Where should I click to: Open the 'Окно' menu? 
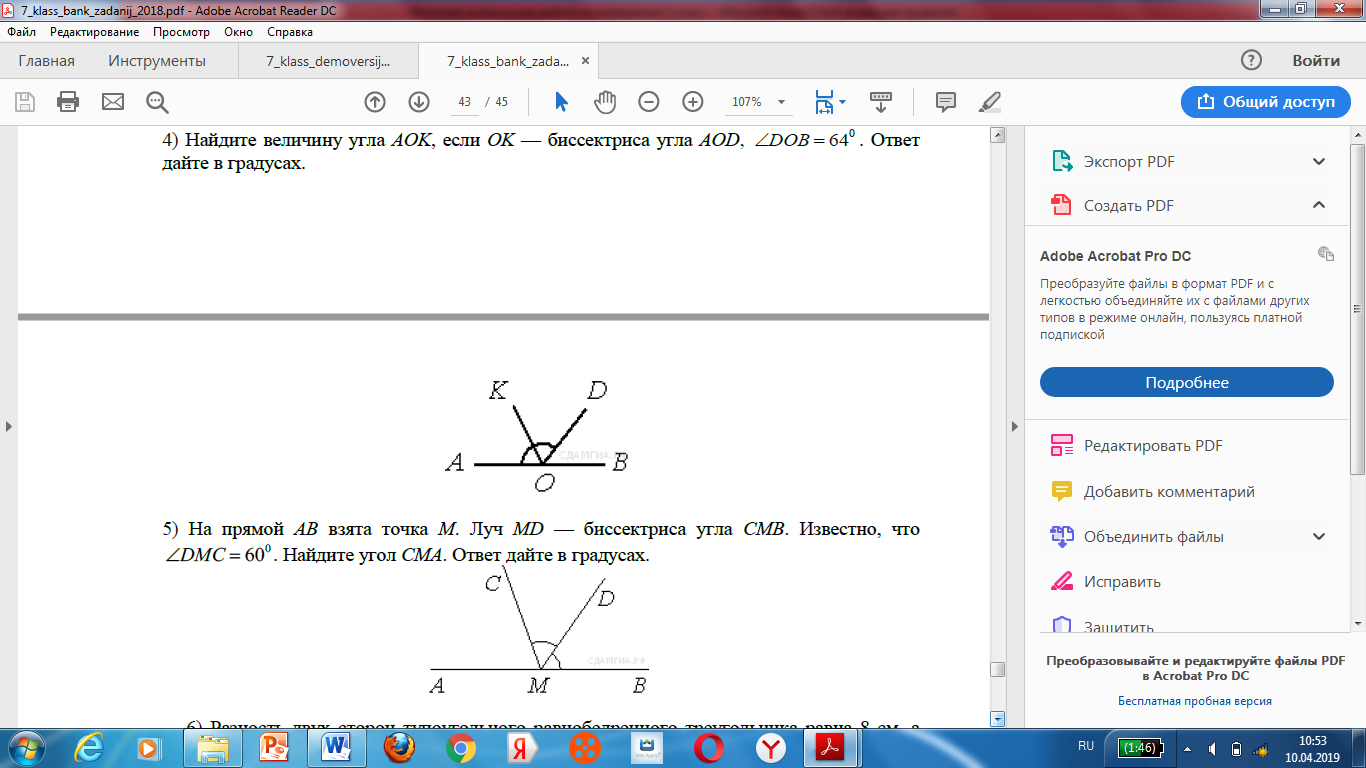pos(238,32)
